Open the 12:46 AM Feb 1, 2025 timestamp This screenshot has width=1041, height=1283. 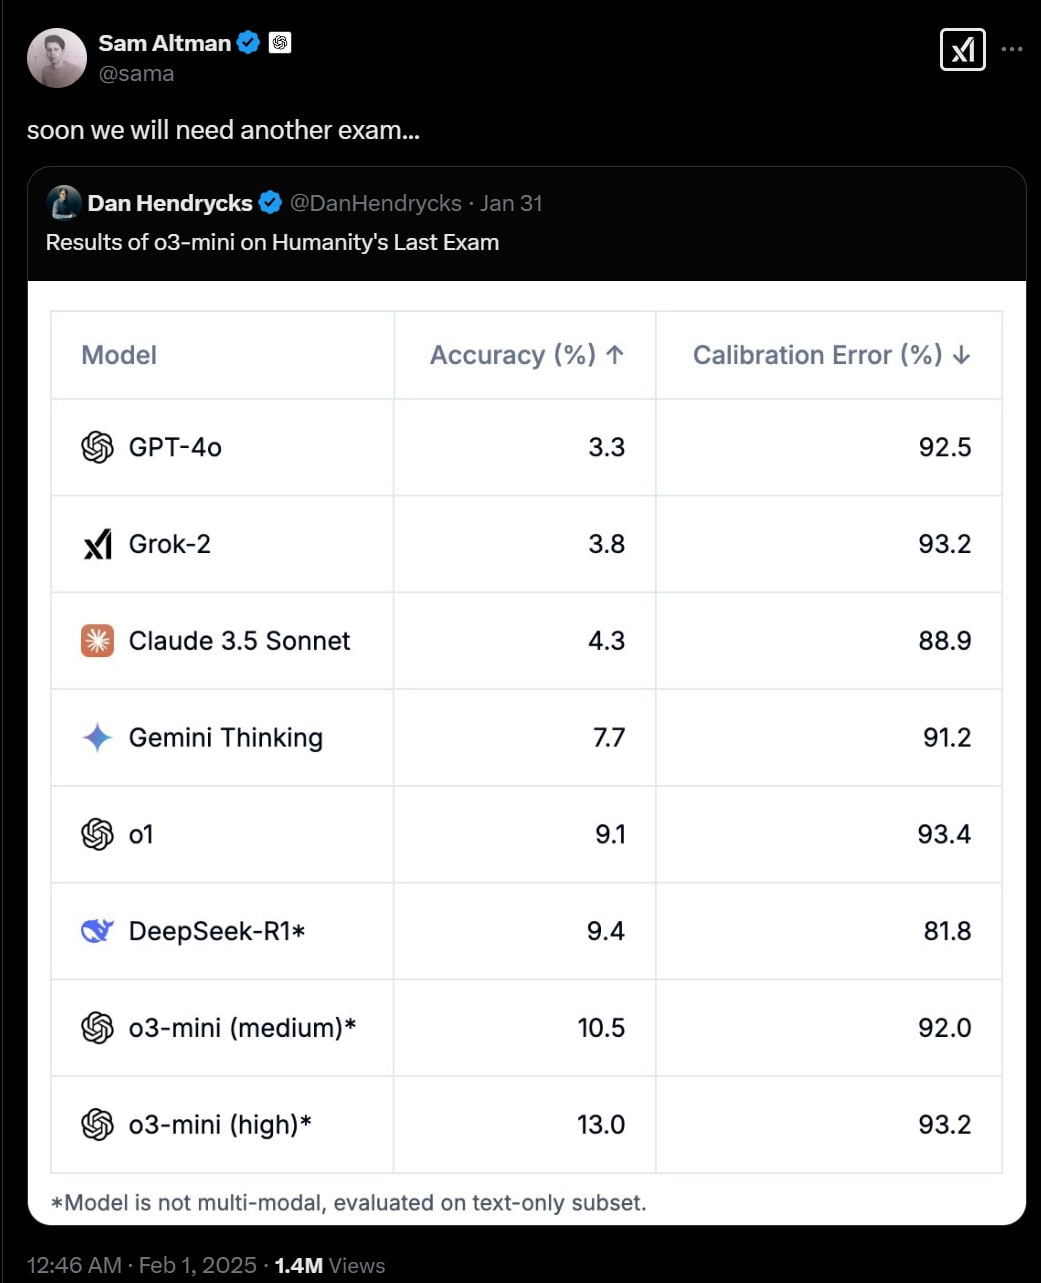coord(141,1265)
